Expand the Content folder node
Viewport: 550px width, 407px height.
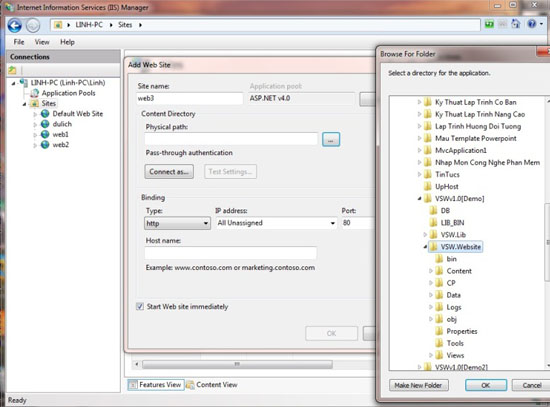coord(431,271)
